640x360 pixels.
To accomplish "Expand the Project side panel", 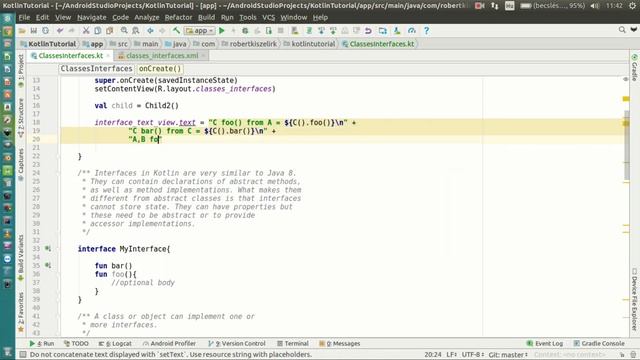I will [21, 70].
